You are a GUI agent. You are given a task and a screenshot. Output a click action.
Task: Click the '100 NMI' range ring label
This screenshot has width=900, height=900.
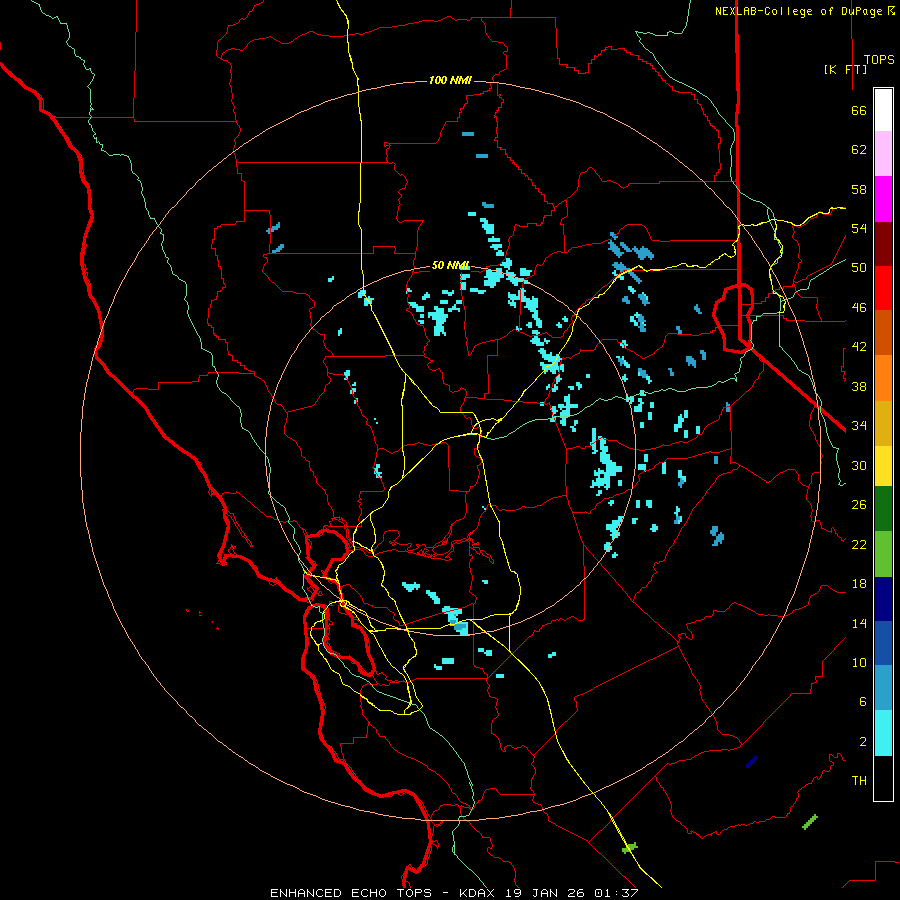pyautogui.click(x=450, y=80)
